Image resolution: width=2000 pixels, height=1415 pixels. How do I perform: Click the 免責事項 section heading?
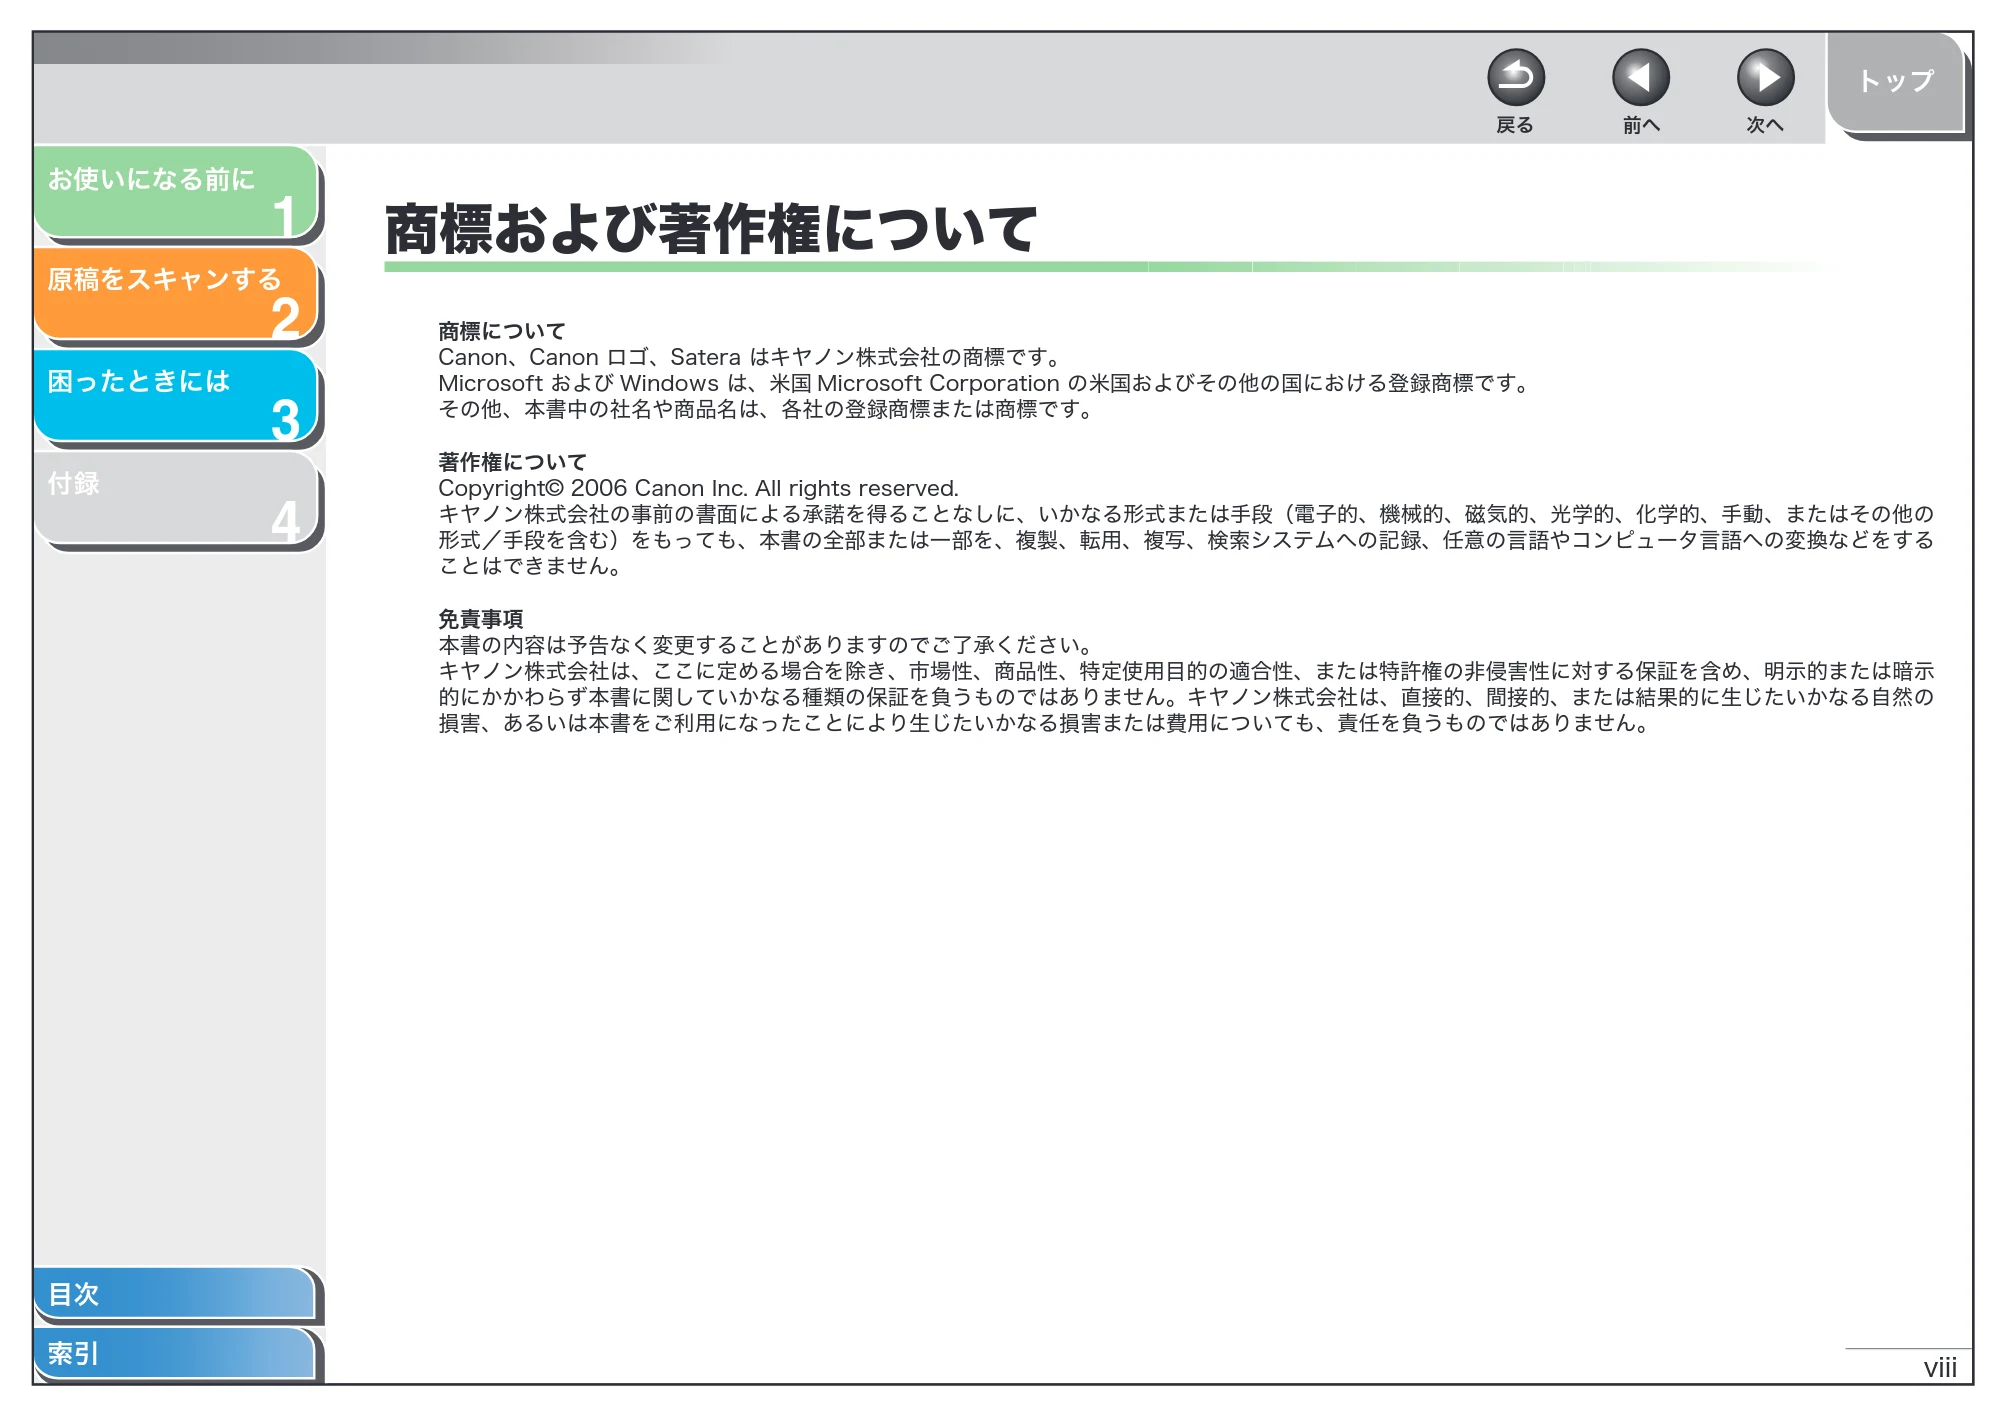[x=481, y=619]
